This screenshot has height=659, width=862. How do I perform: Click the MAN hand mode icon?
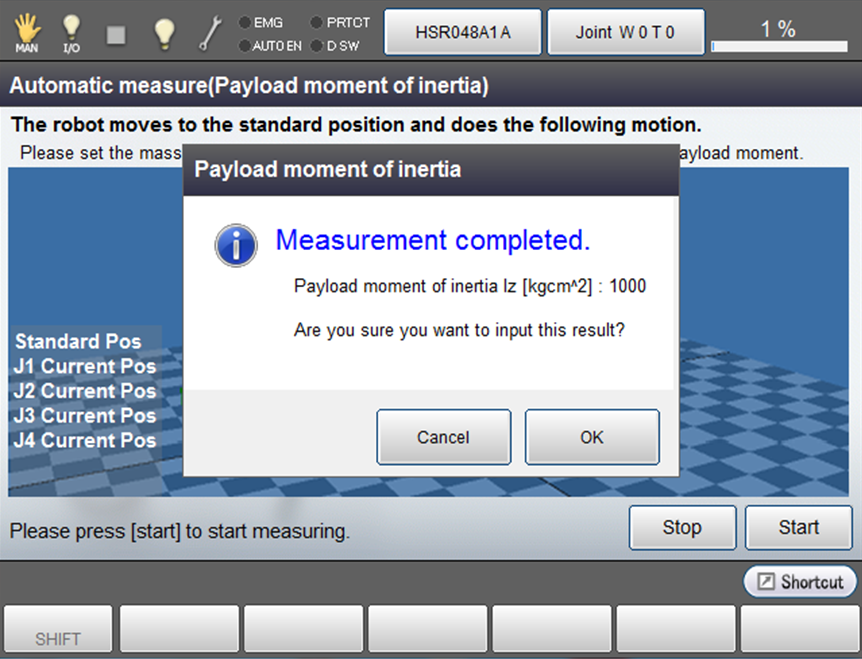27,33
